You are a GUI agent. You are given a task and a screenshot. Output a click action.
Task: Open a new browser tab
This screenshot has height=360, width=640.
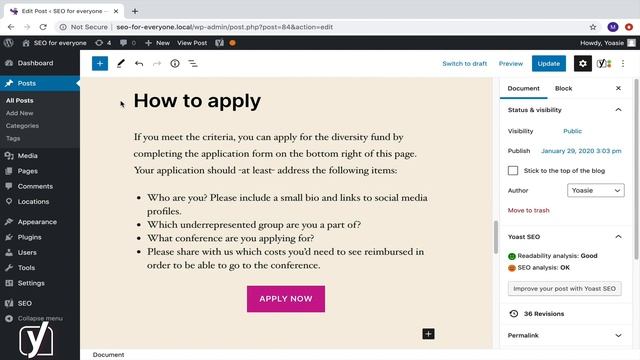coord(135,11)
